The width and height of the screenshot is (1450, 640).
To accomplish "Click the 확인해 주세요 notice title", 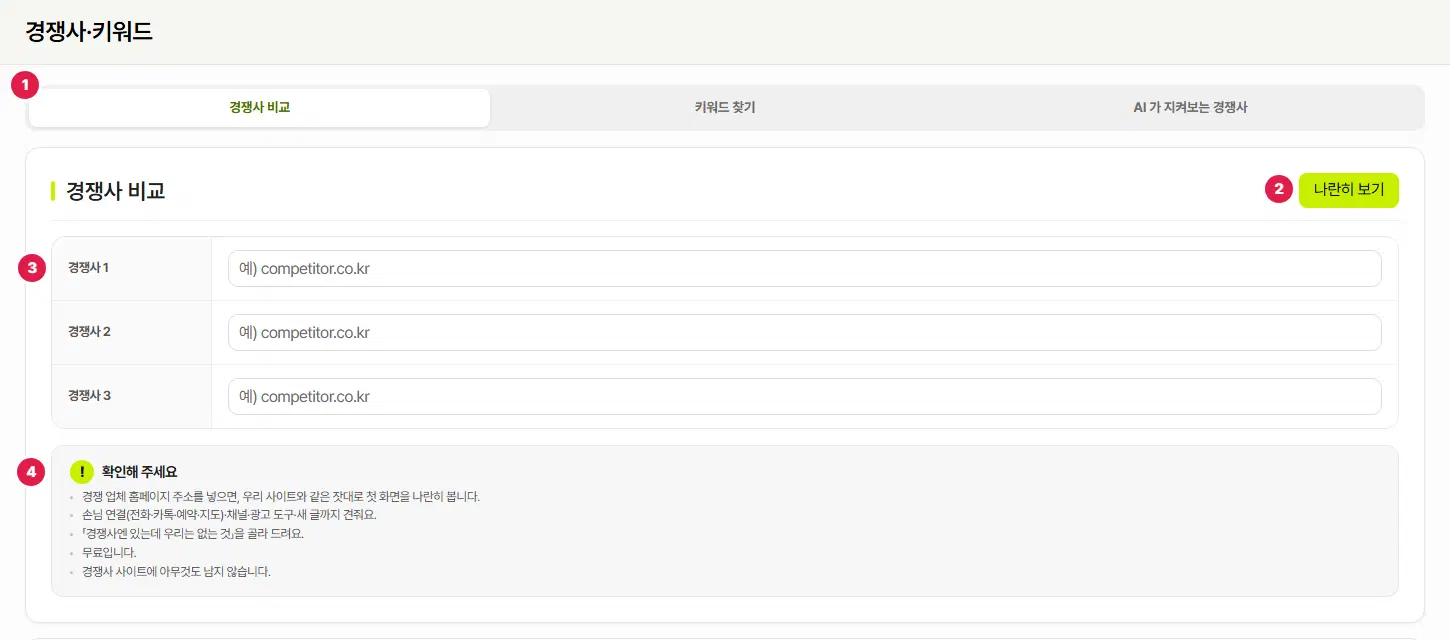I will (140, 472).
